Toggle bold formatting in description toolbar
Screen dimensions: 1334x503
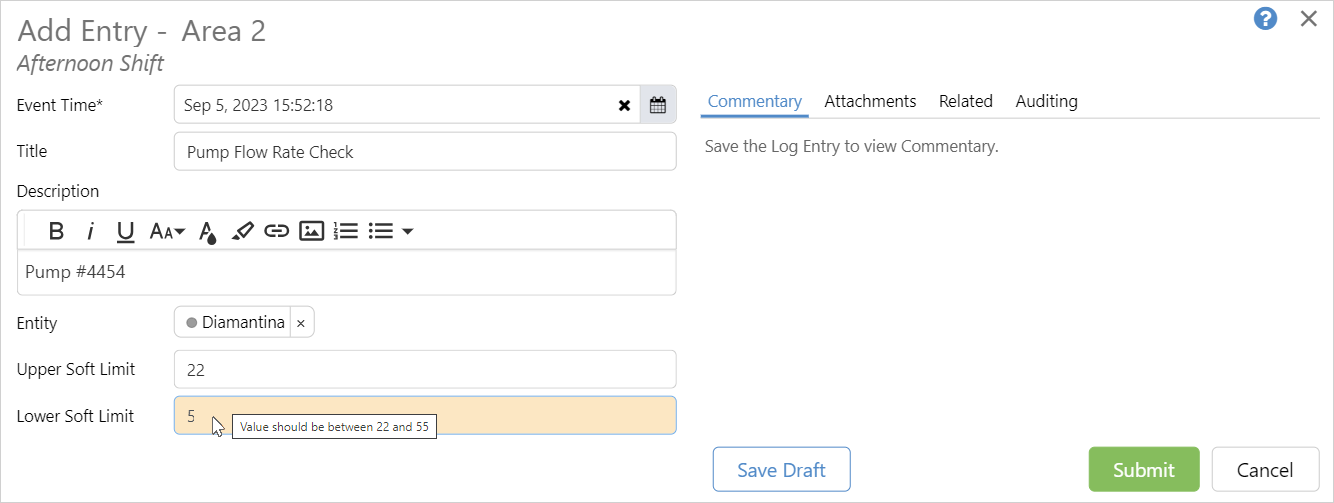pos(57,231)
